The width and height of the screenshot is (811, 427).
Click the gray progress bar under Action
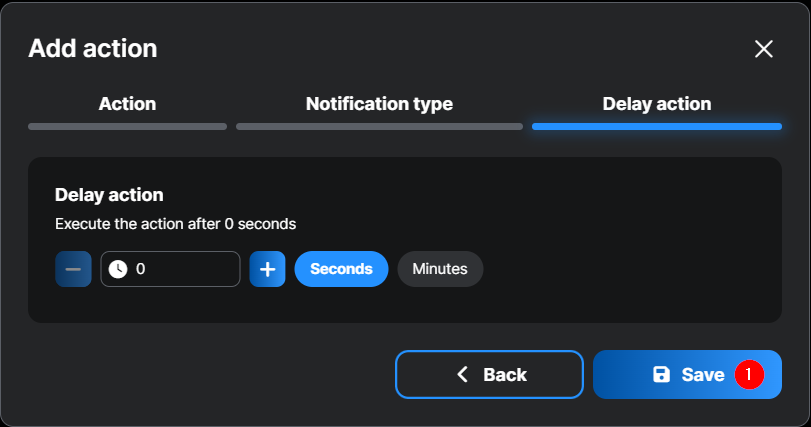pyautogui.click(x=127, y=127)
